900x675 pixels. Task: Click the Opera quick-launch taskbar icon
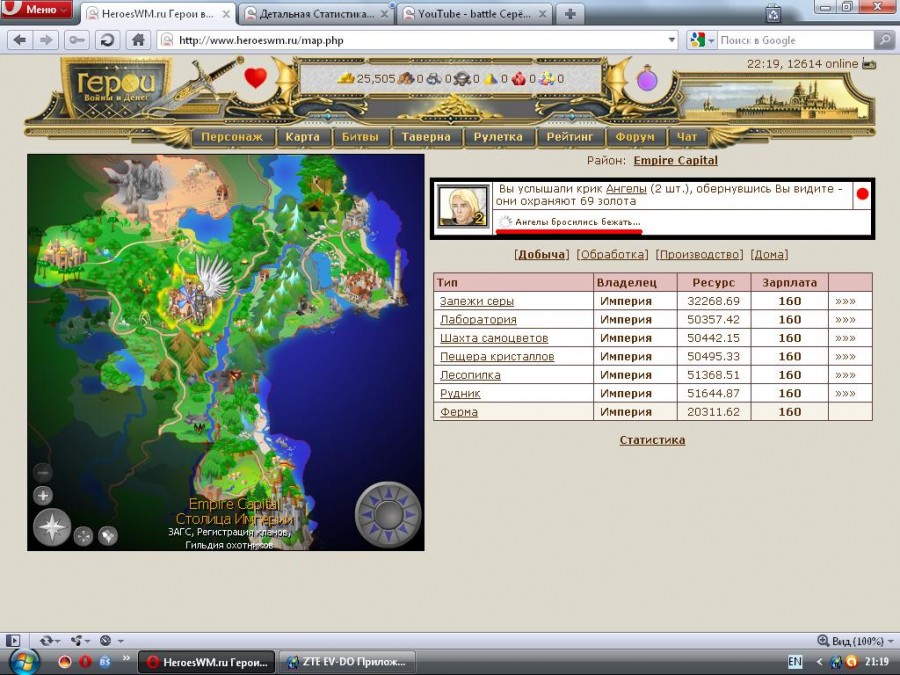coord(85,662)
